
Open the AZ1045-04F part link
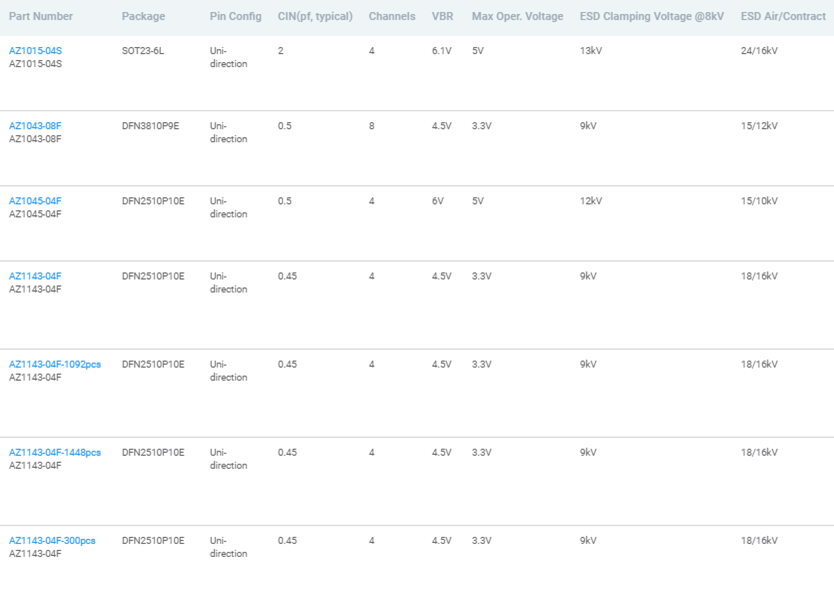(35, 201)
